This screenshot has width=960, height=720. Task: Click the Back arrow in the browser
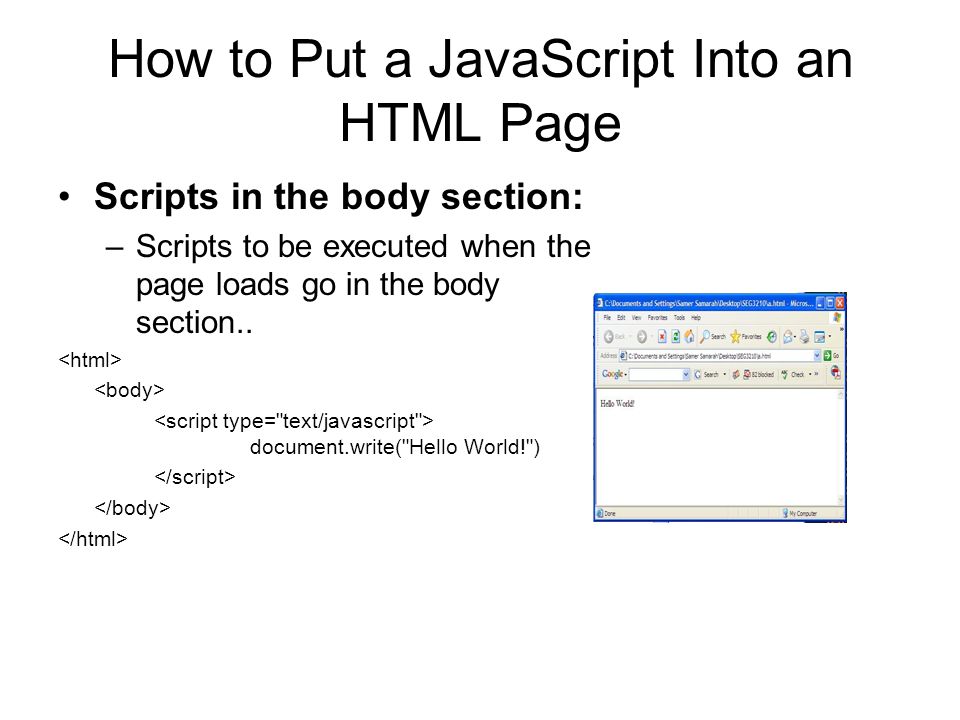(x=609, y=337)
